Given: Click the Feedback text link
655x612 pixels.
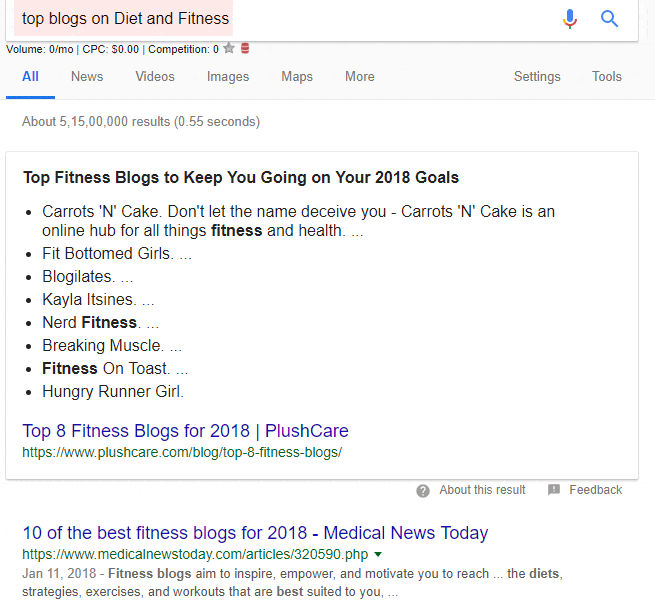Looking at the screenshot, I should pyautogui.click(x=595, y=490).
